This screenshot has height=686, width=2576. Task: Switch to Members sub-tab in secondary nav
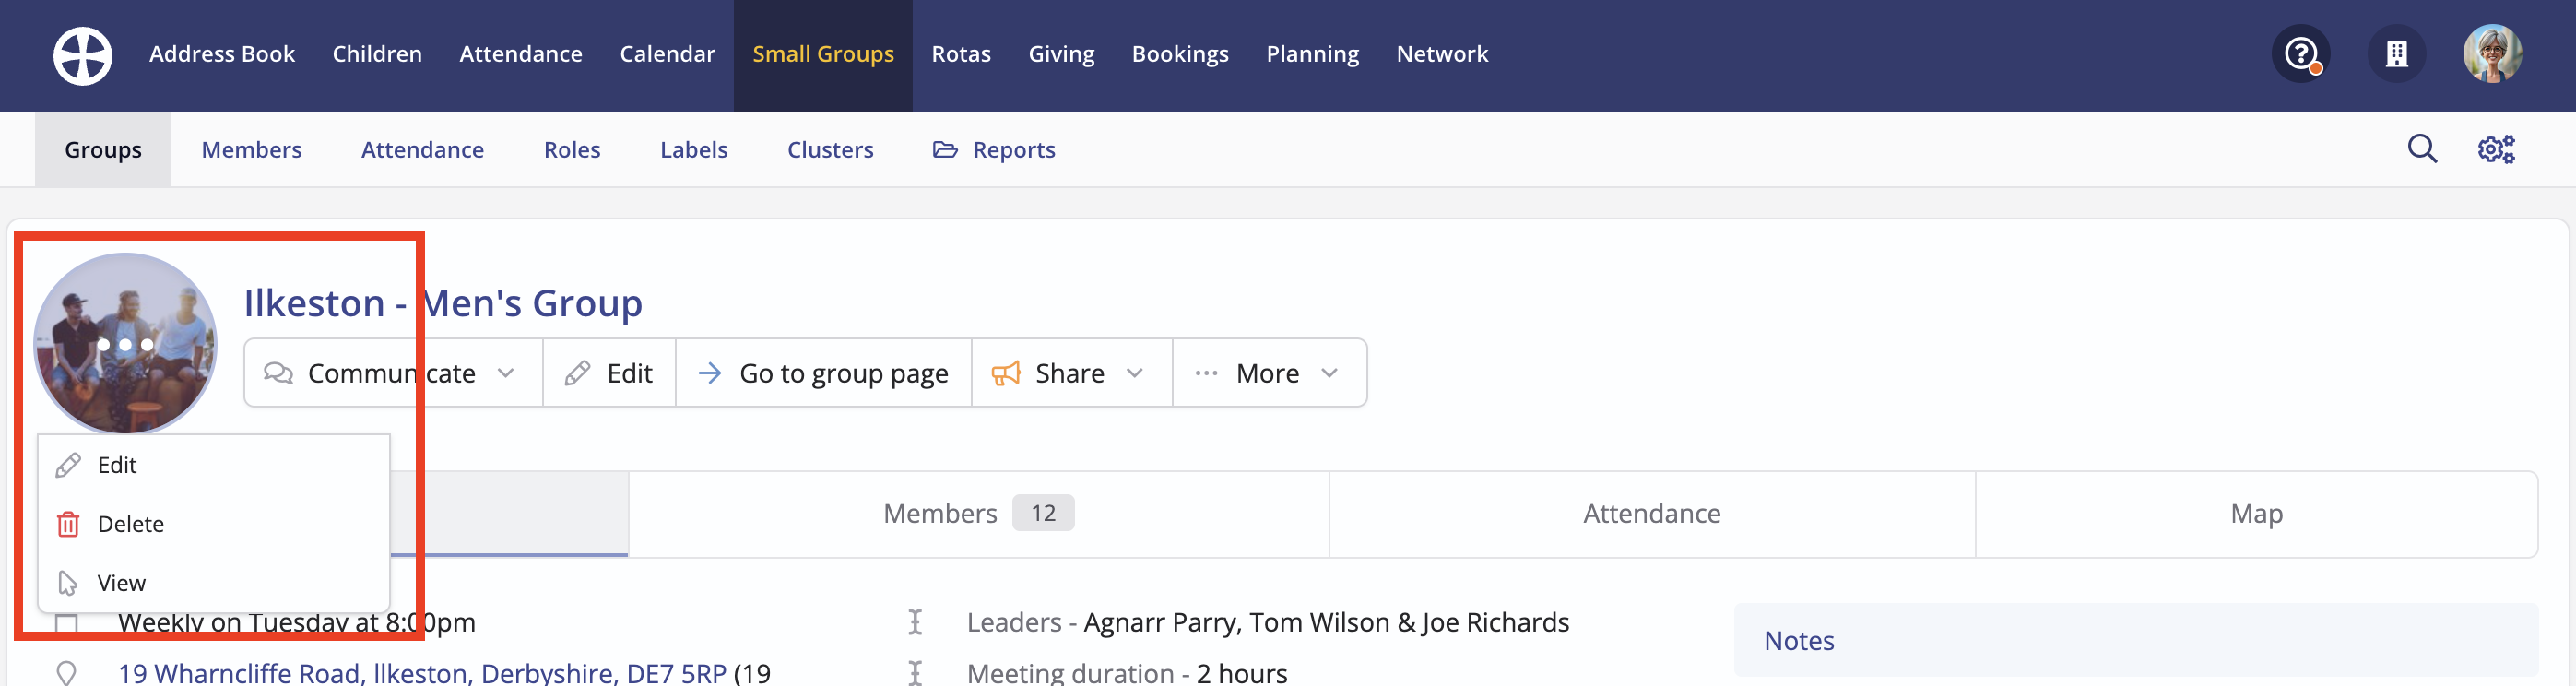tap(251, 150)
